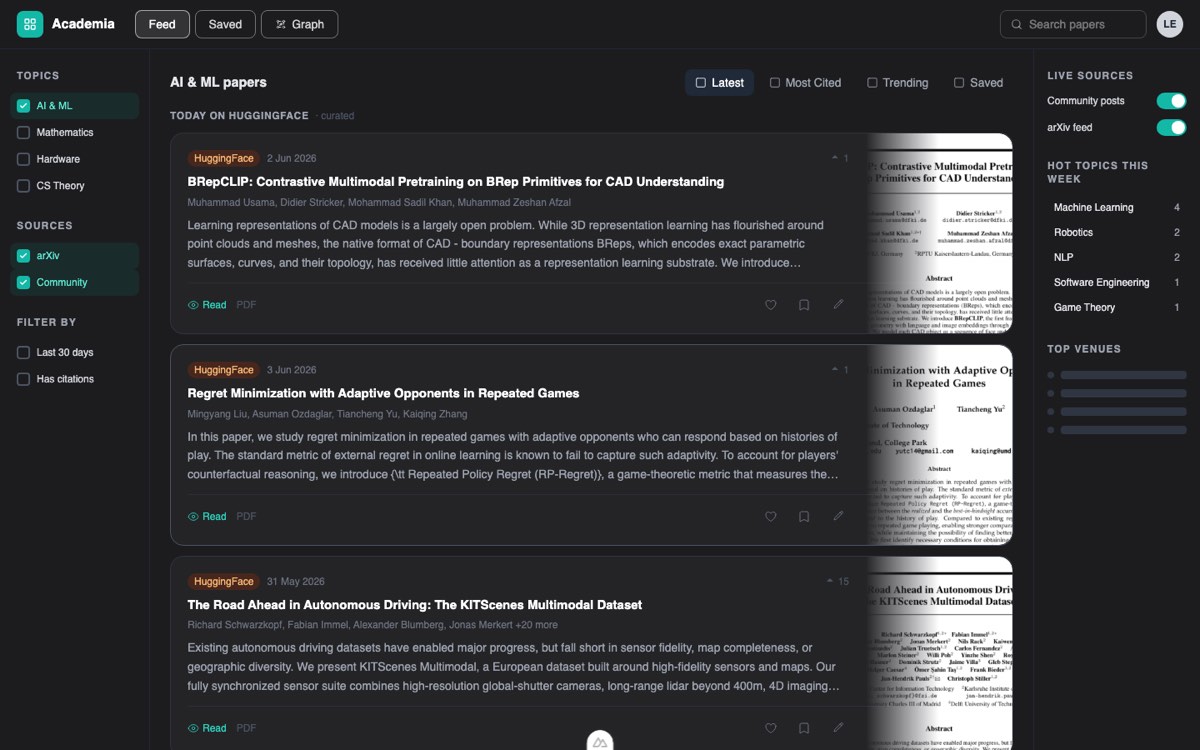Open the Graph view tab
Viewport: 1200px width, 750px height.
299,24
